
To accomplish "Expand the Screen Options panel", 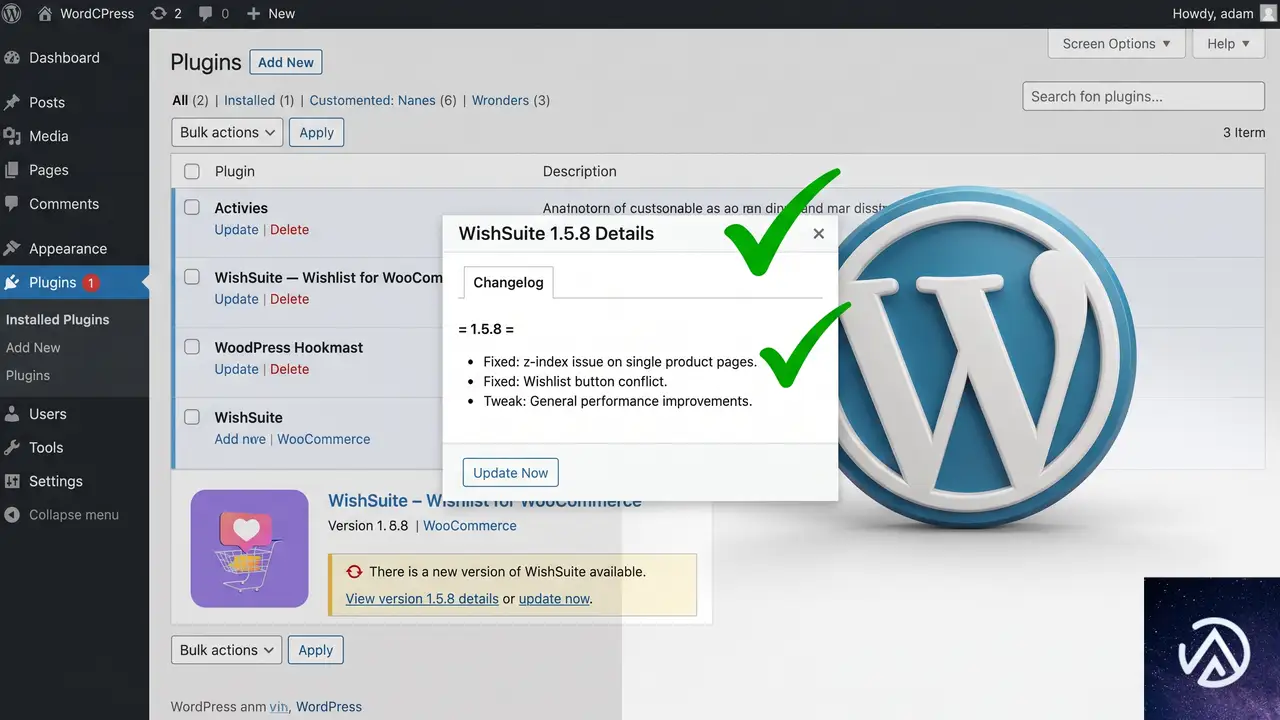I will 1117,44.
